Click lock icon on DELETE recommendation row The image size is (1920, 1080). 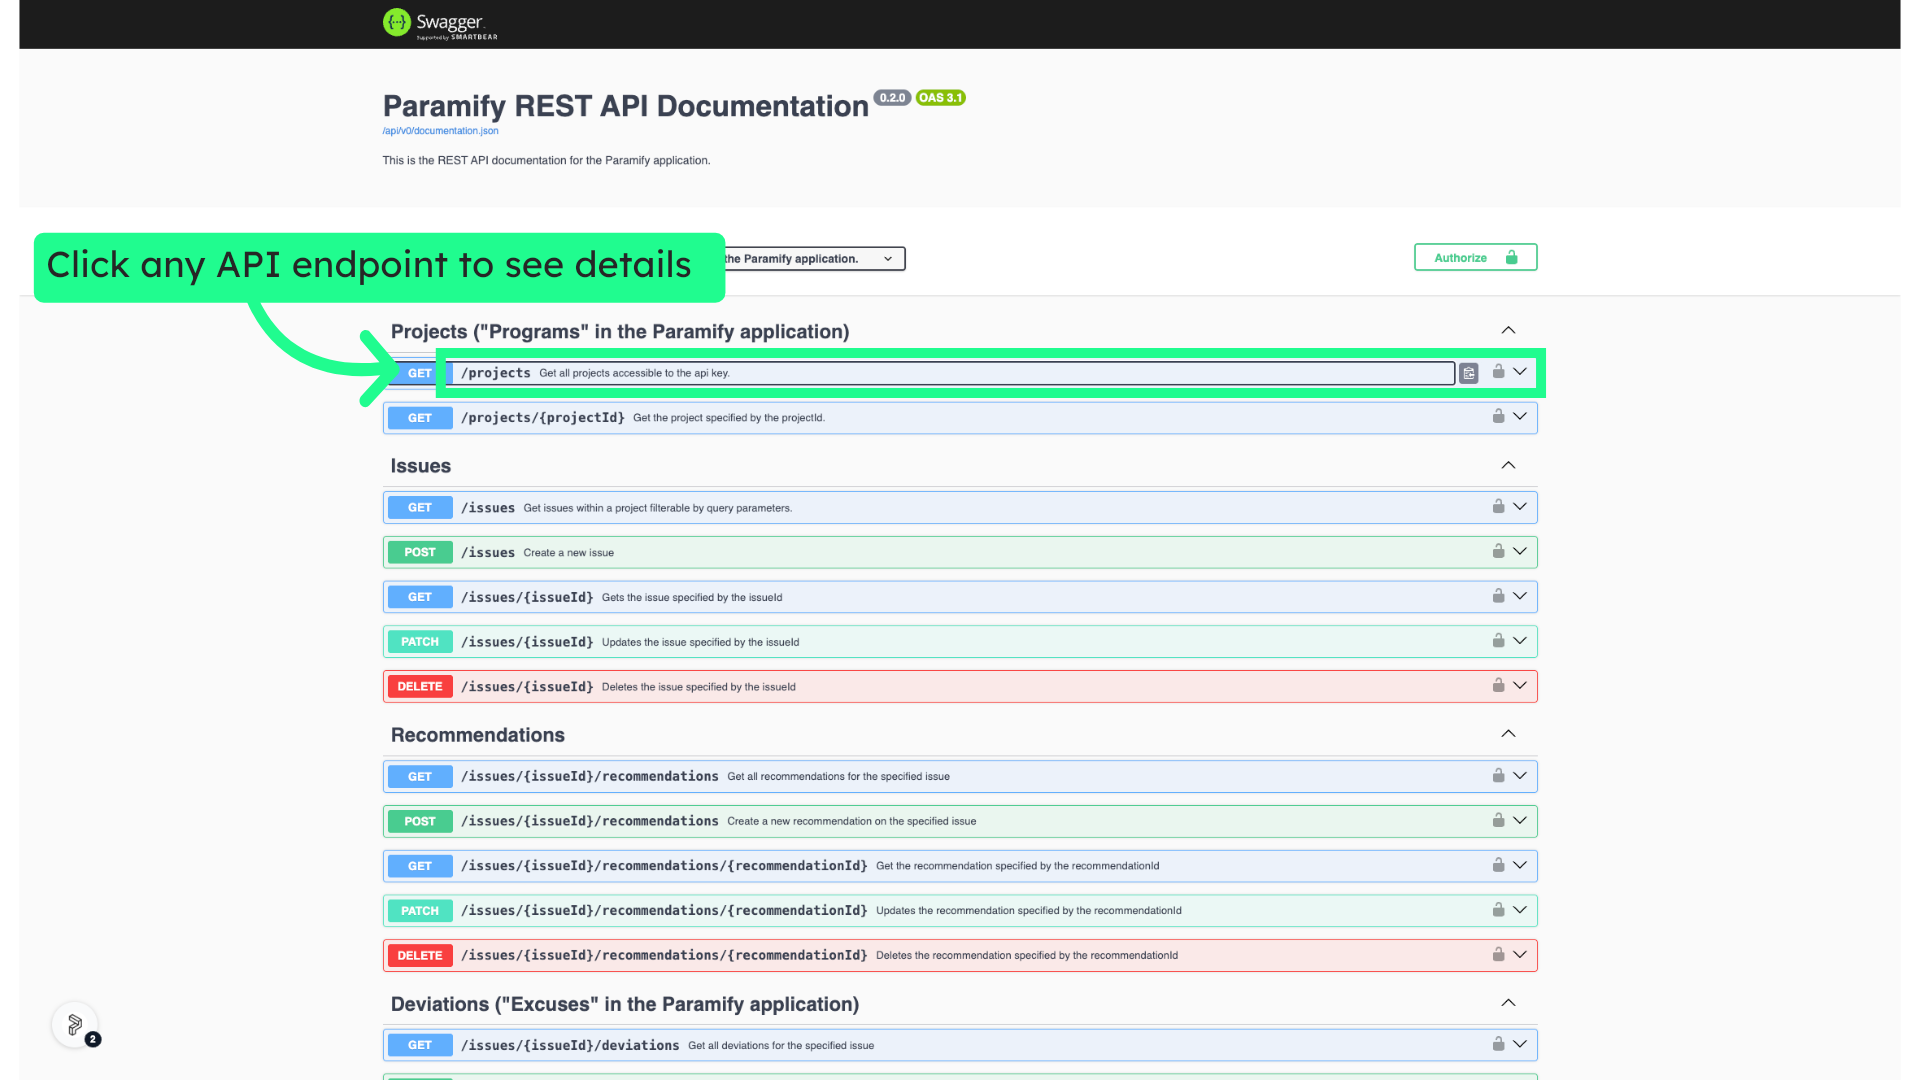(1498, 954)
